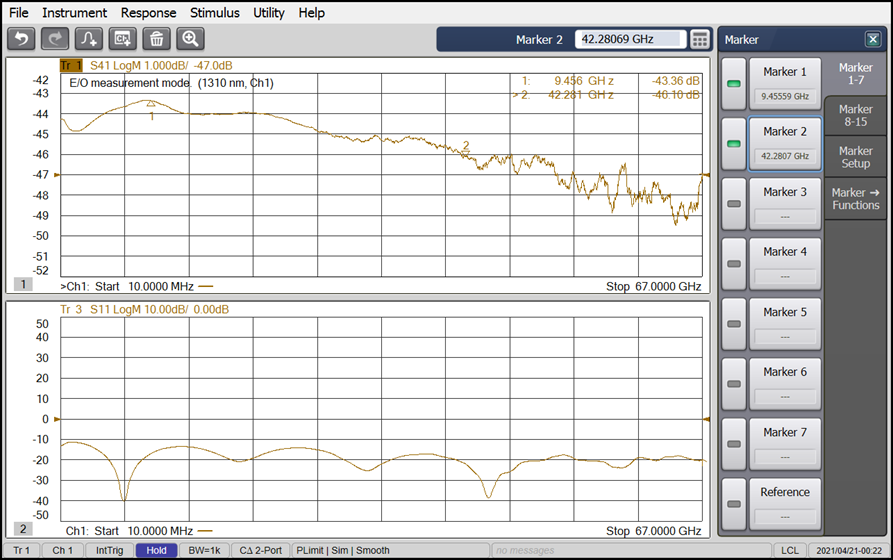Open the Marker Setup tab

coord(855,157)
